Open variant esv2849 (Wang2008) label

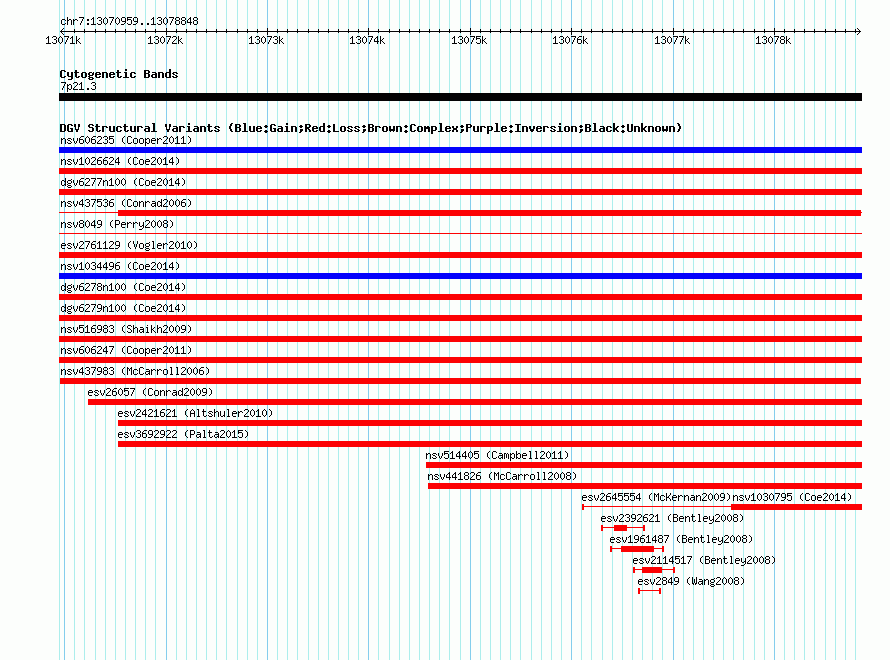coord(691,581)
